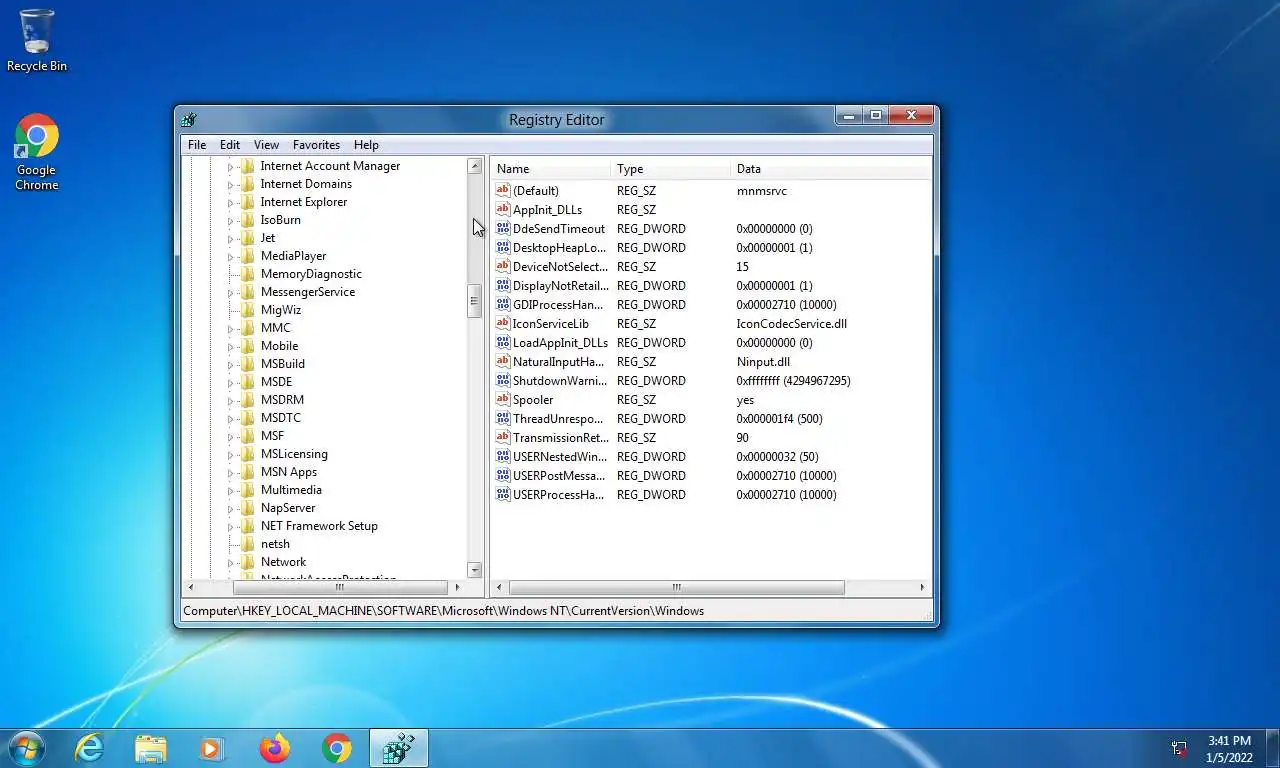Open the View menu
Image resolution: width=1280 pixels, height=768 pixels.
coord(266,145)
